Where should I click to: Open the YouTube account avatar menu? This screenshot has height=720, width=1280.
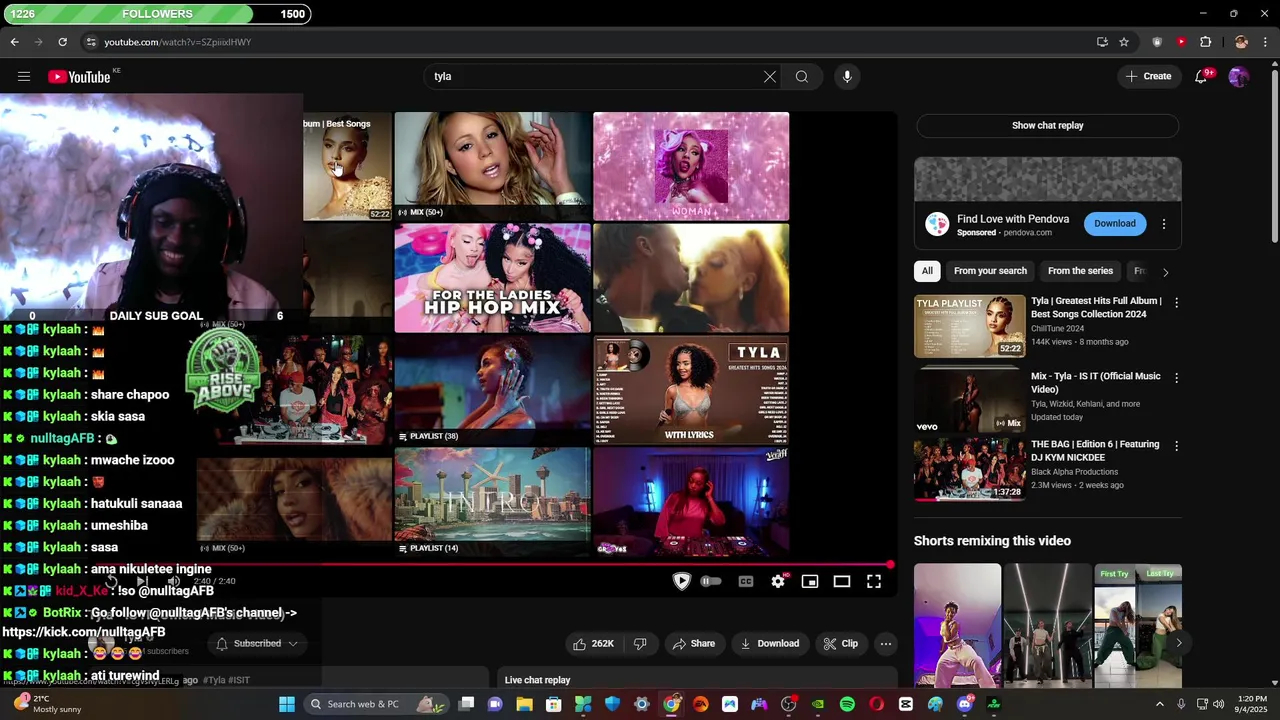point(1239,76)
